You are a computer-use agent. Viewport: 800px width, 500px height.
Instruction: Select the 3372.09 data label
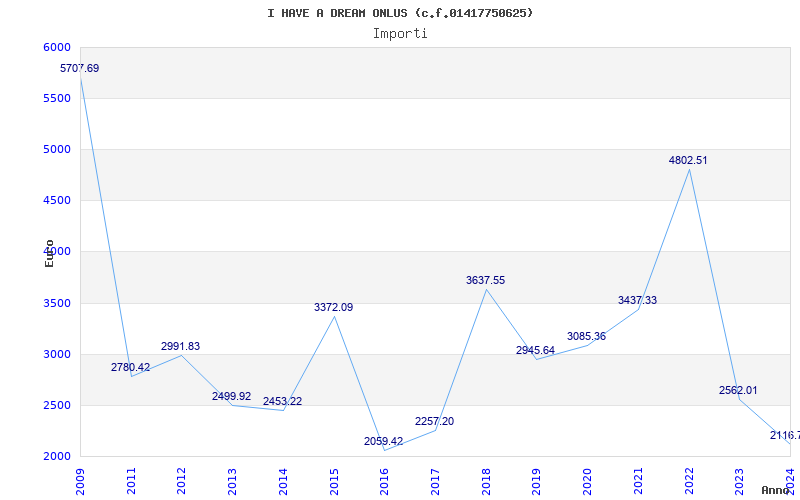pos(334,308)
